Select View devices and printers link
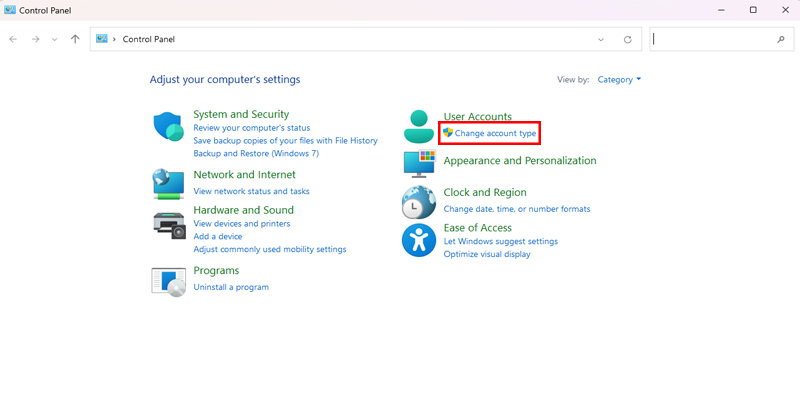The height and width of the screenshot is (412, 800). coord(243,225)
